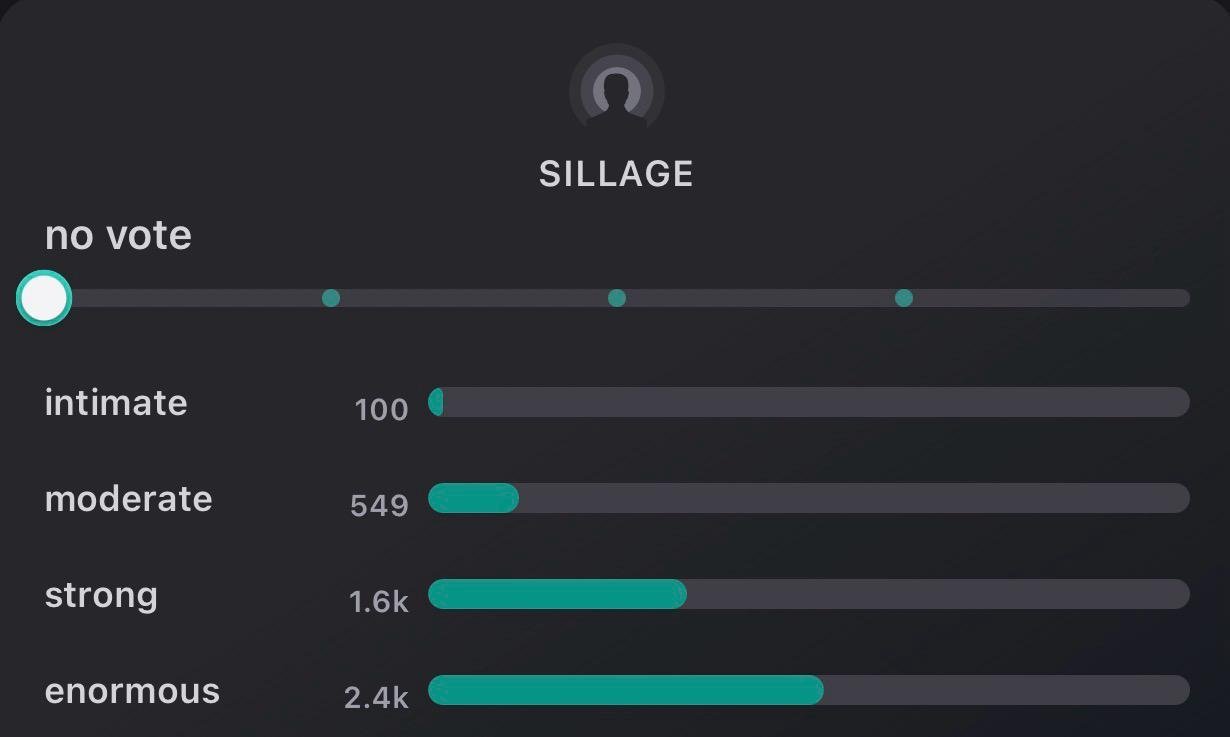Viewport: 1230px width, 737px height.
Task: Pick the 'enormous' sillage label
Action: [132, 691]
